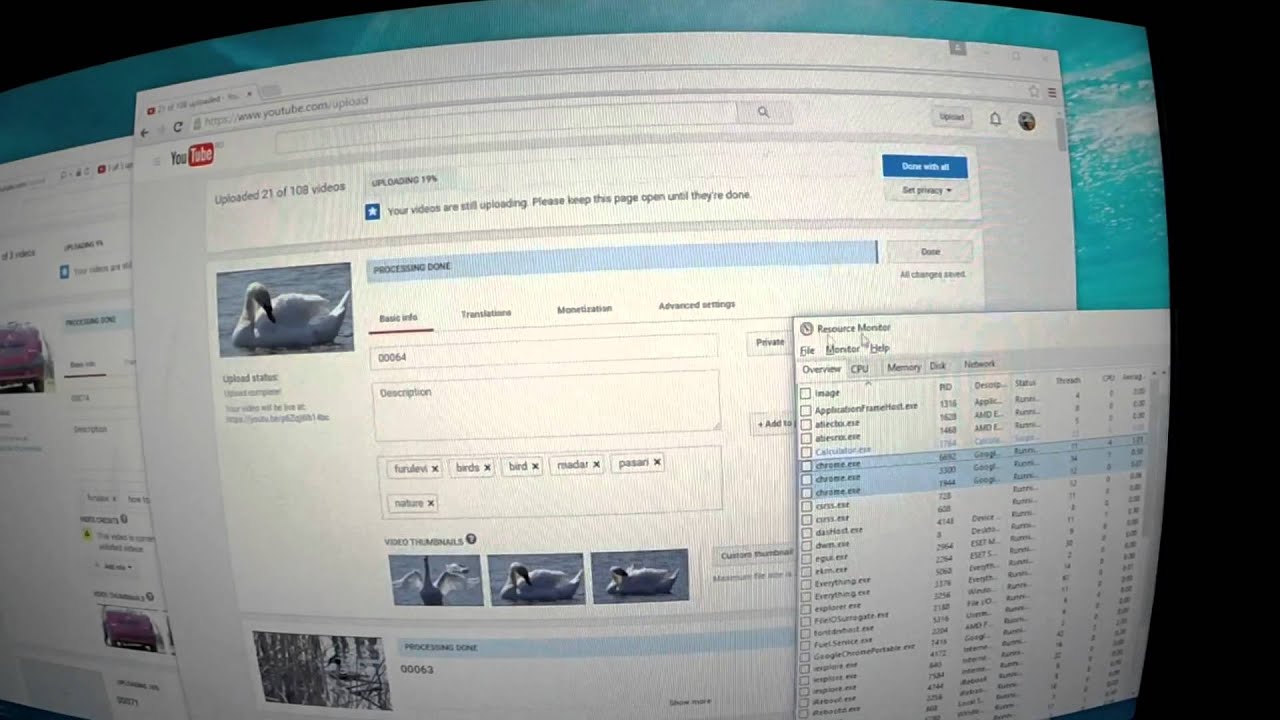Click into the Description text box
Image resolution: width=1280 pixels, height=720 pixels.
pyautogui.click(x=546, y=405)
